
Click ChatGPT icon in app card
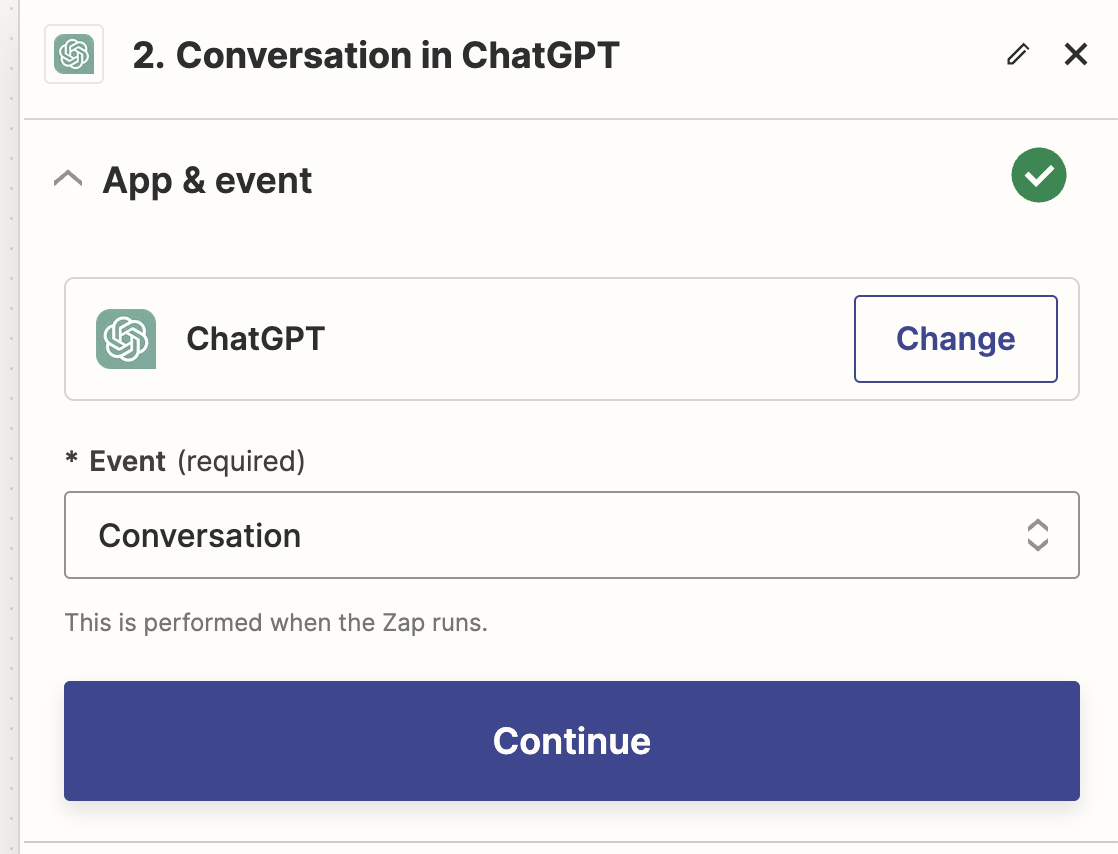tap(126, 339)
